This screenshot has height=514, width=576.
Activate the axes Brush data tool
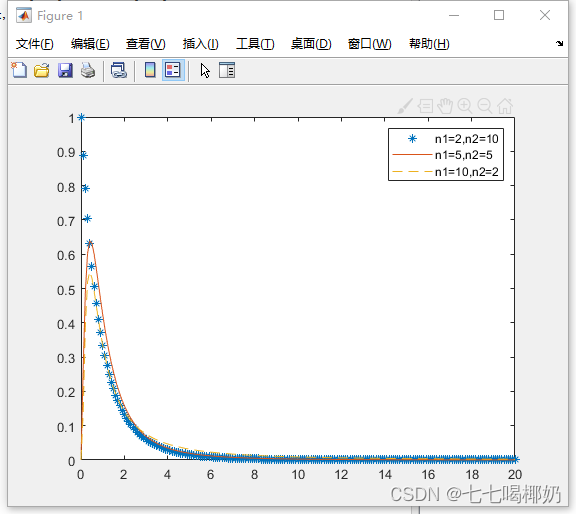(405, 106)
